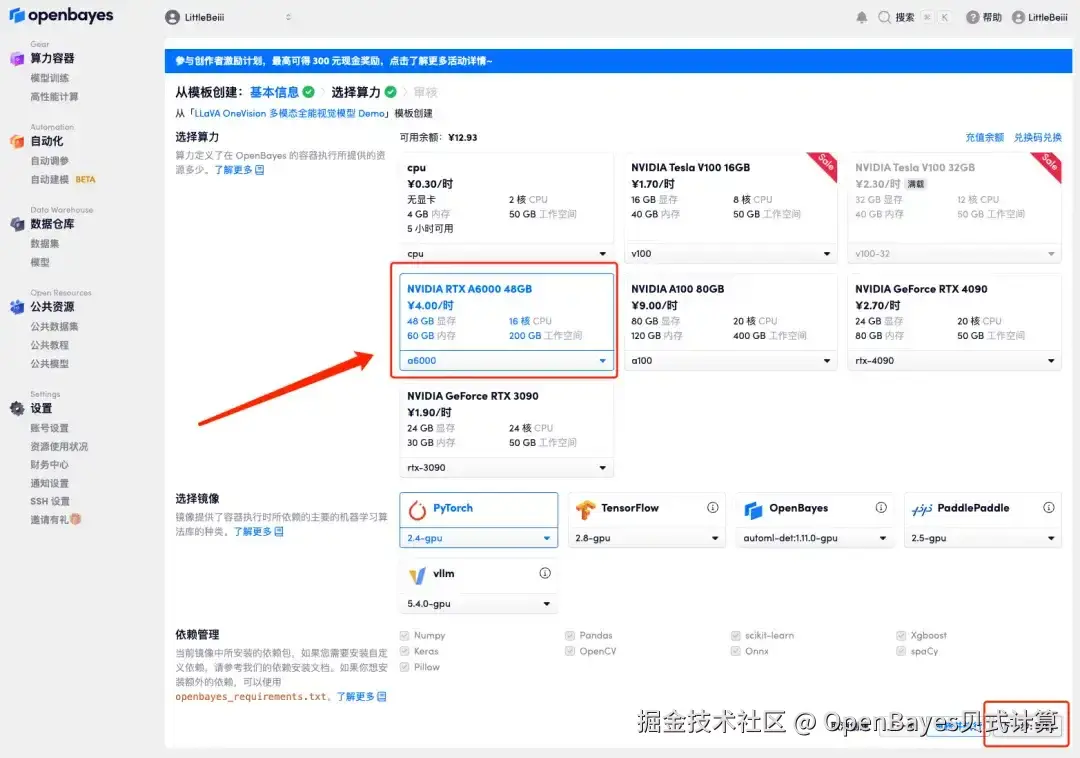Open the cpu resource dropdown
The width and height of the screenshot is (1080, 758).
506,253
